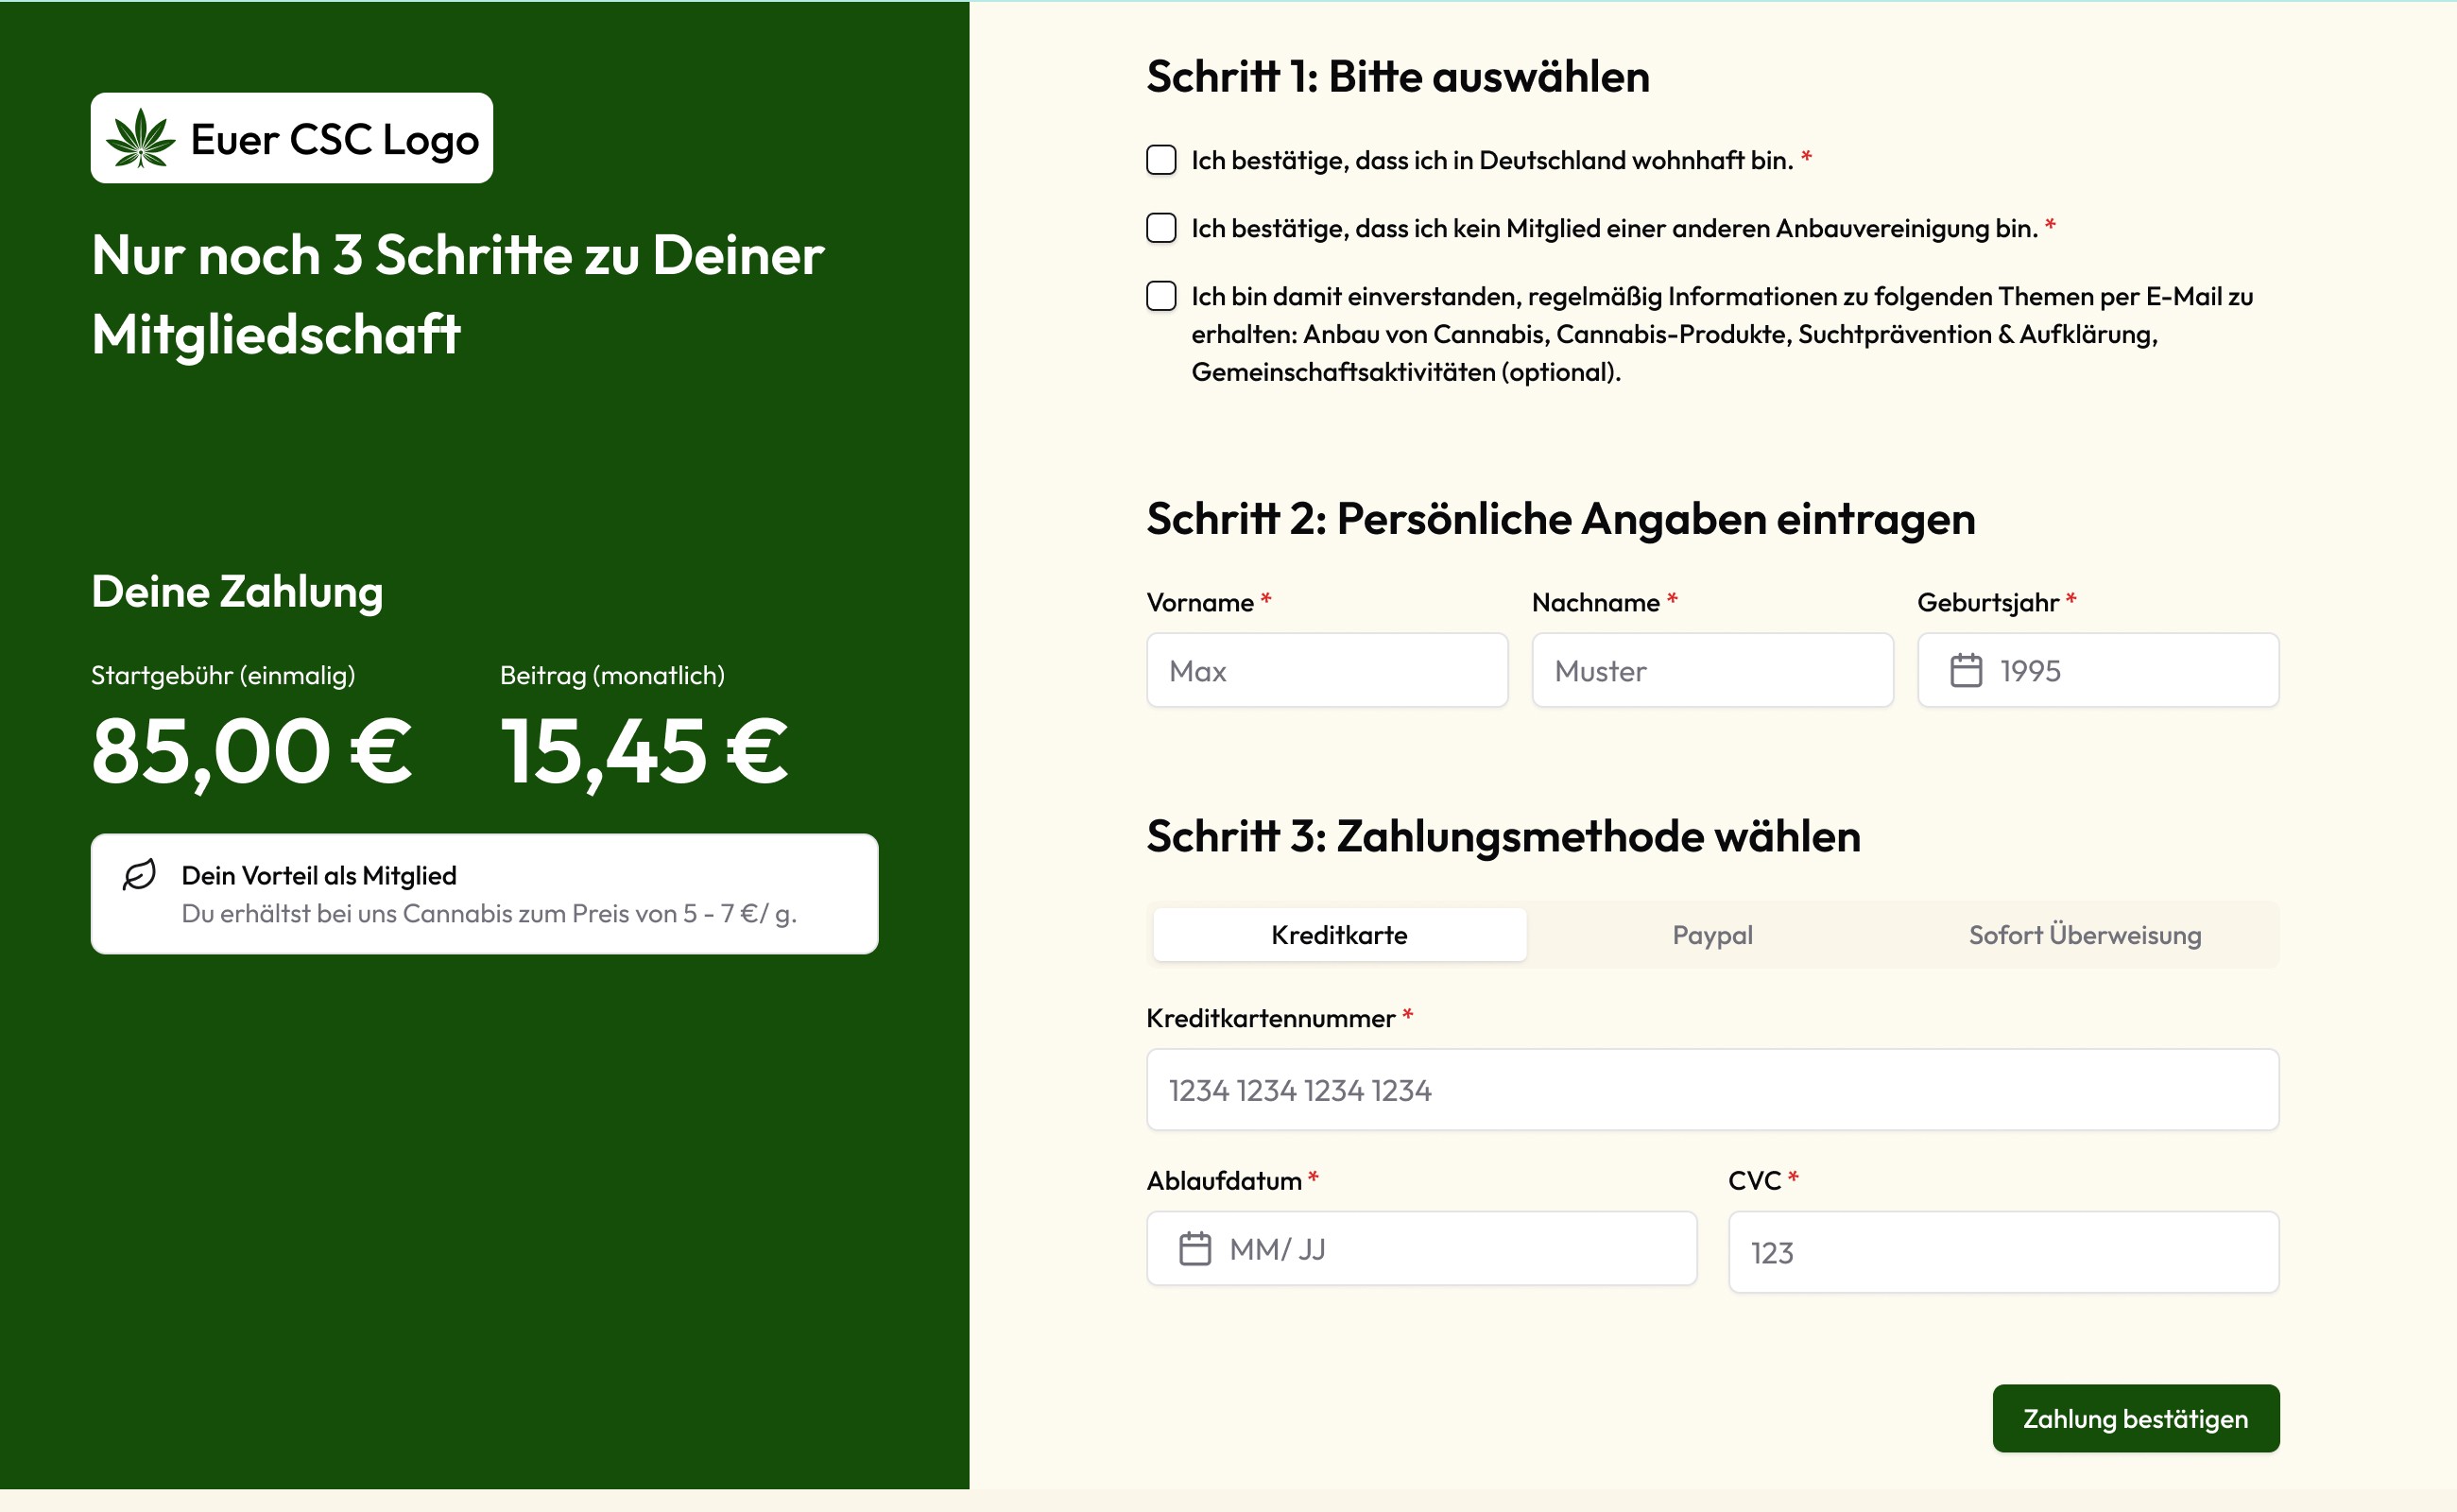Enable the optional E-Mail information checkbox

[1160, 296]
